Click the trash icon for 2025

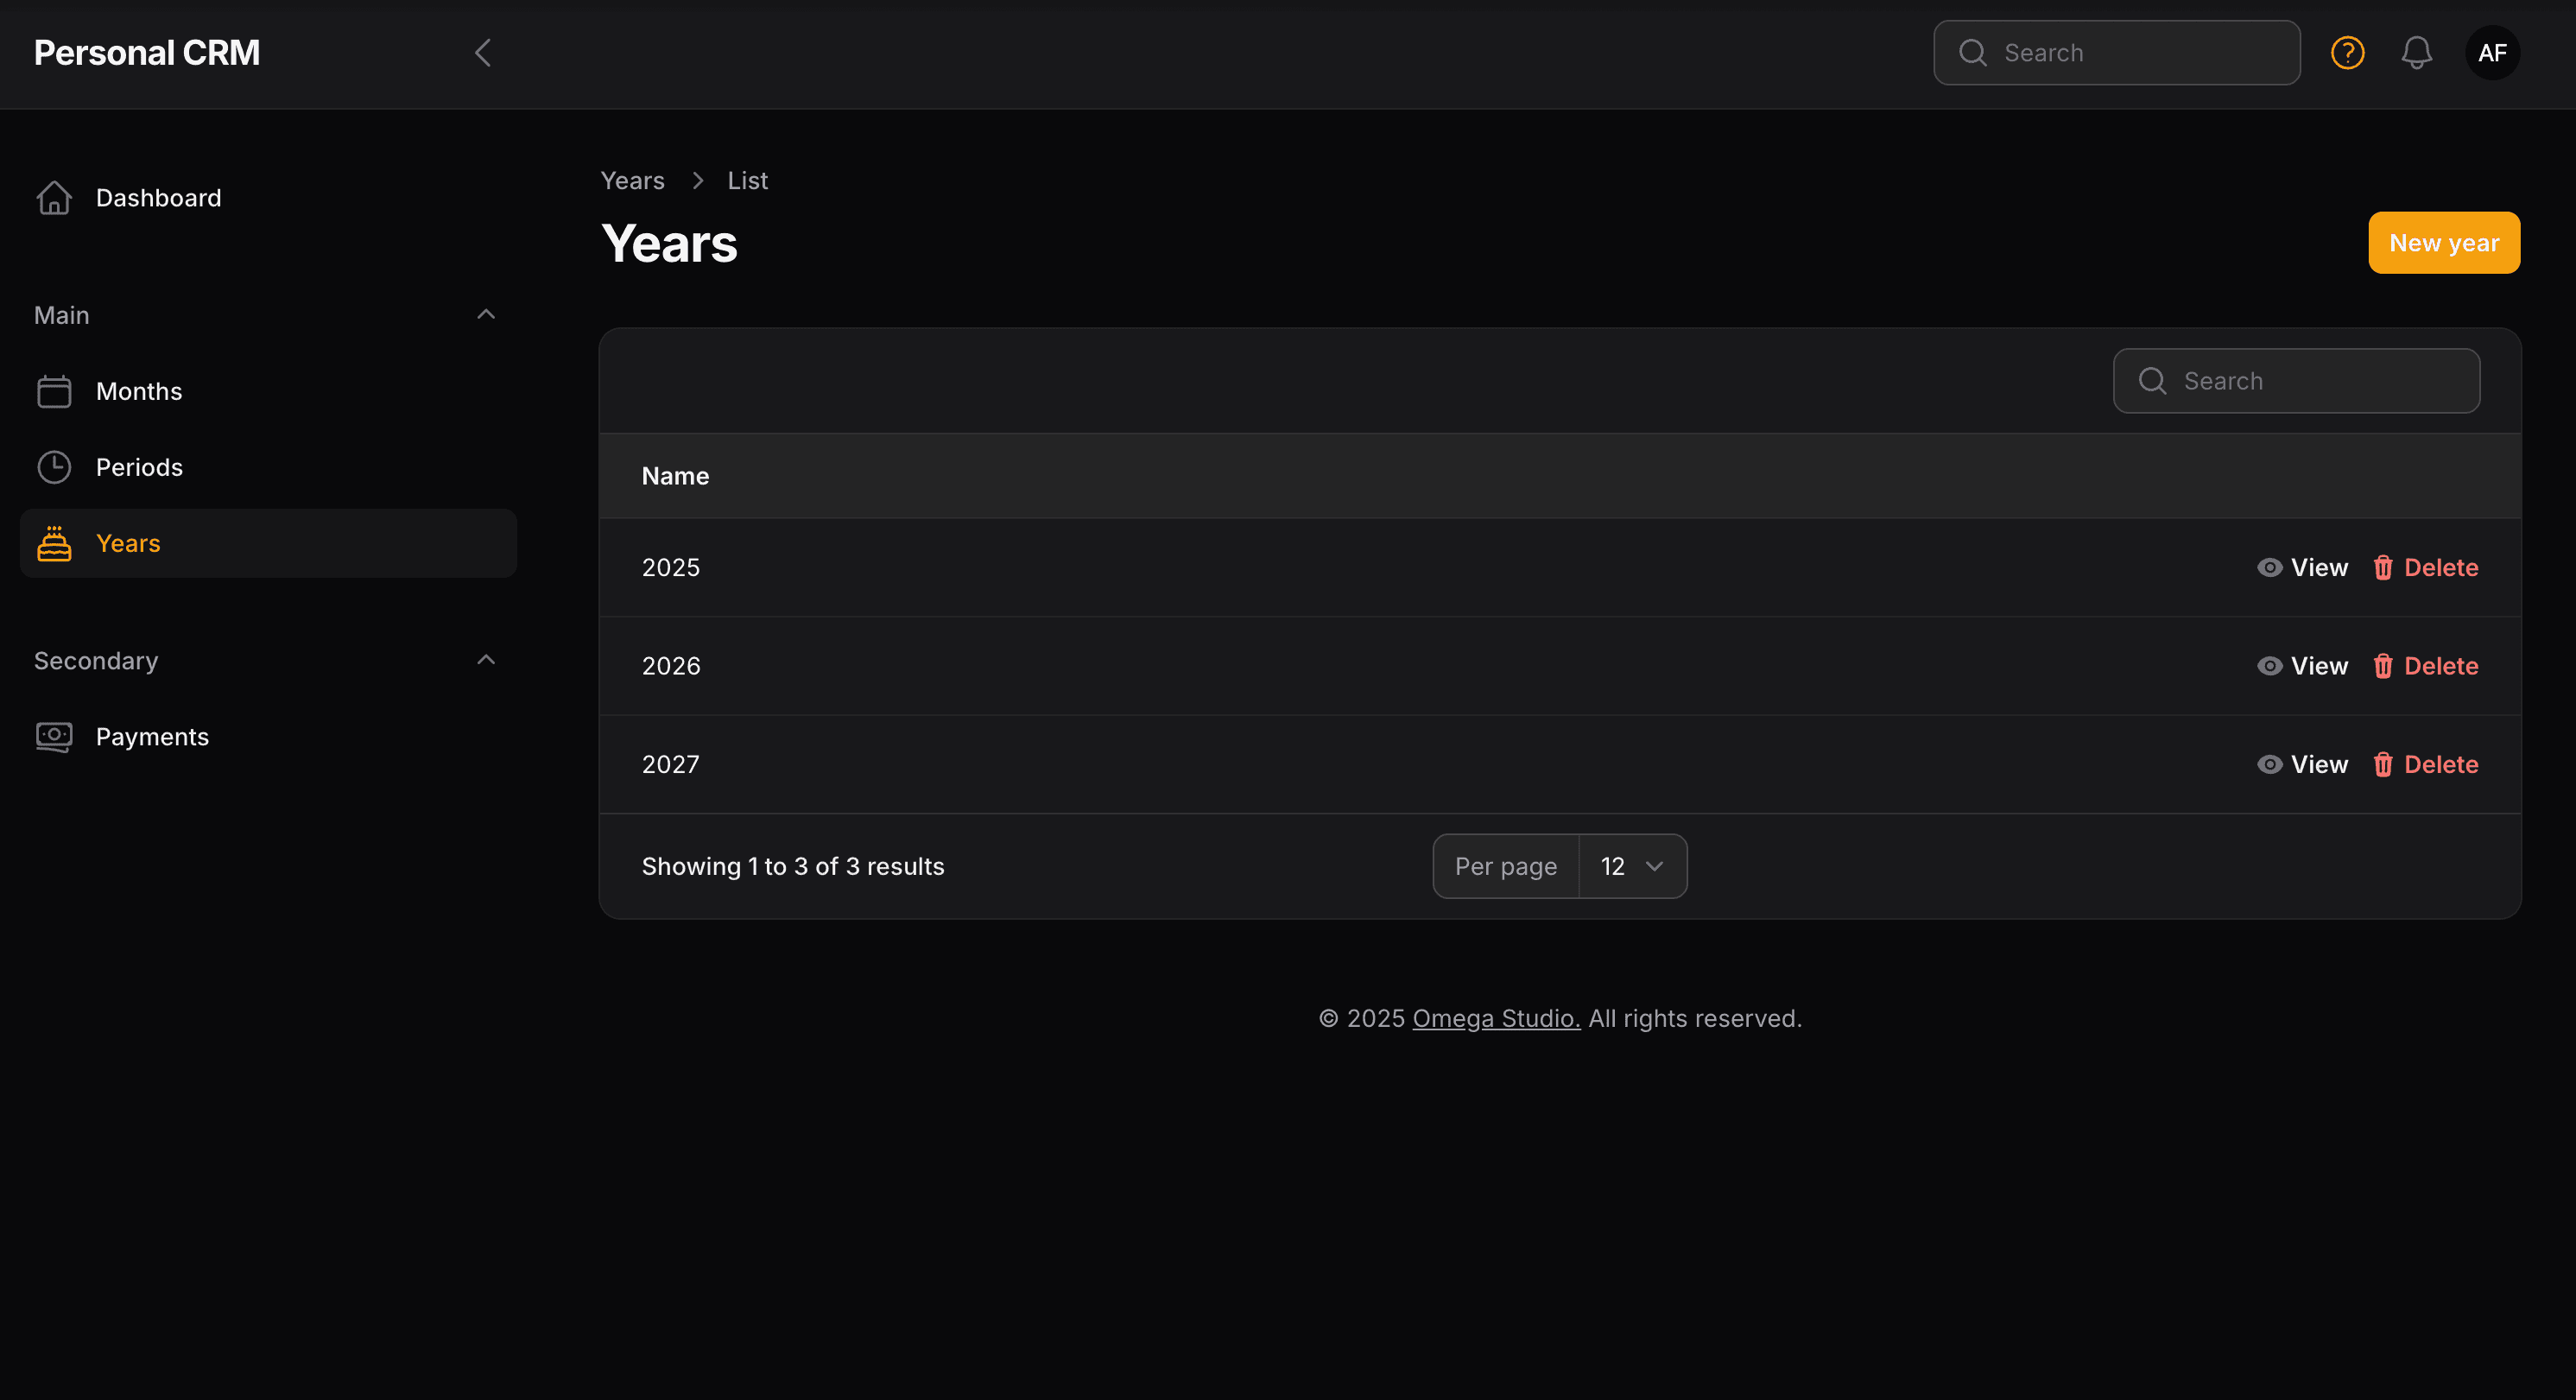coord(2383,568)
